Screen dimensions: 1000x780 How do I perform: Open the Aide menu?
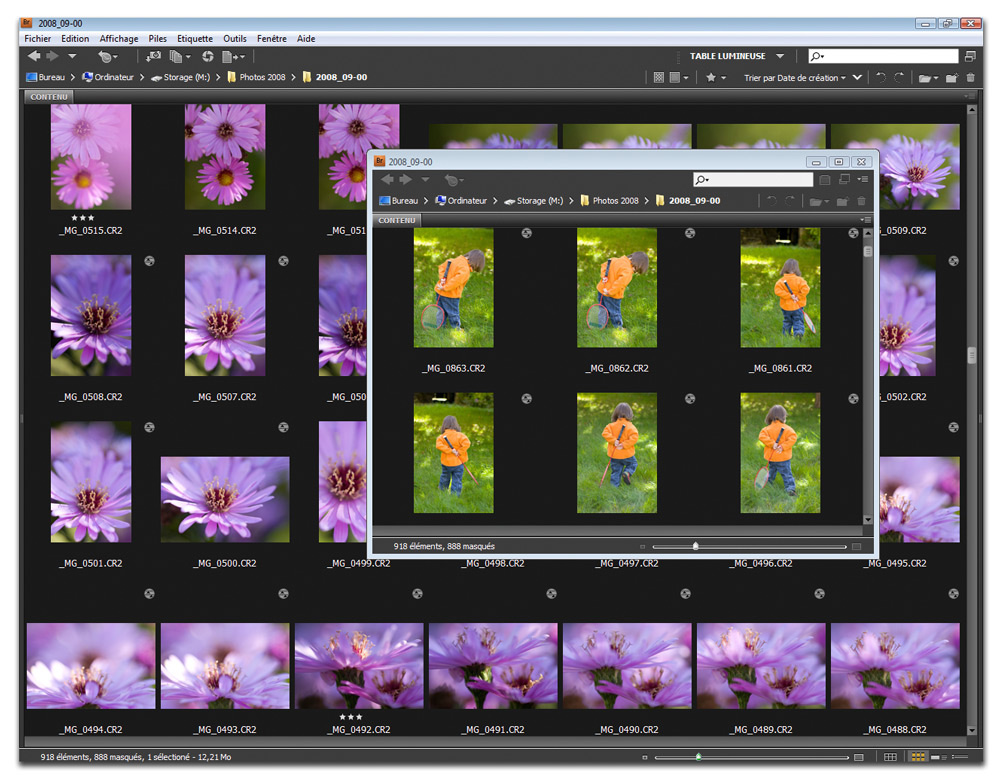(306, 38)
